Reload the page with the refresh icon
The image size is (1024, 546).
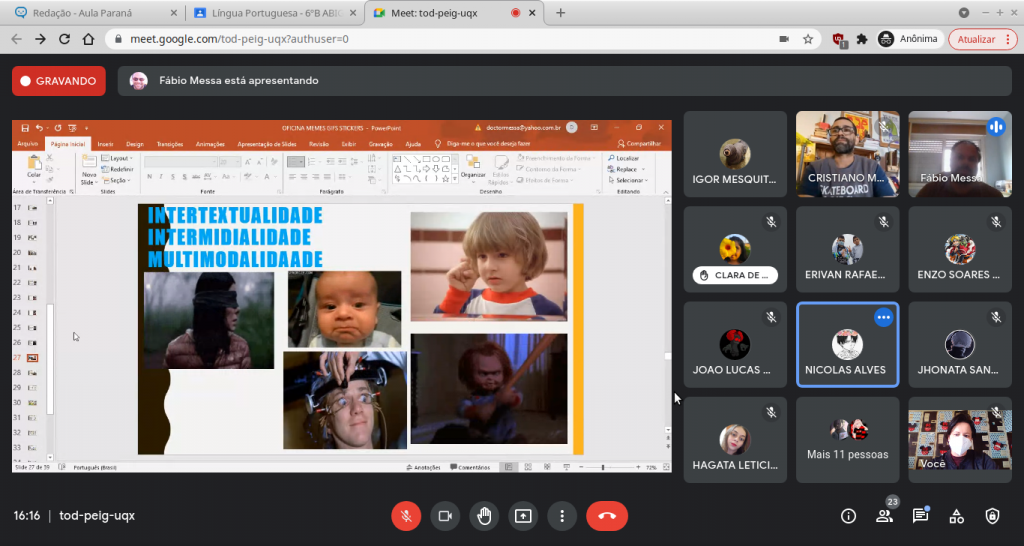click(64, 39)
